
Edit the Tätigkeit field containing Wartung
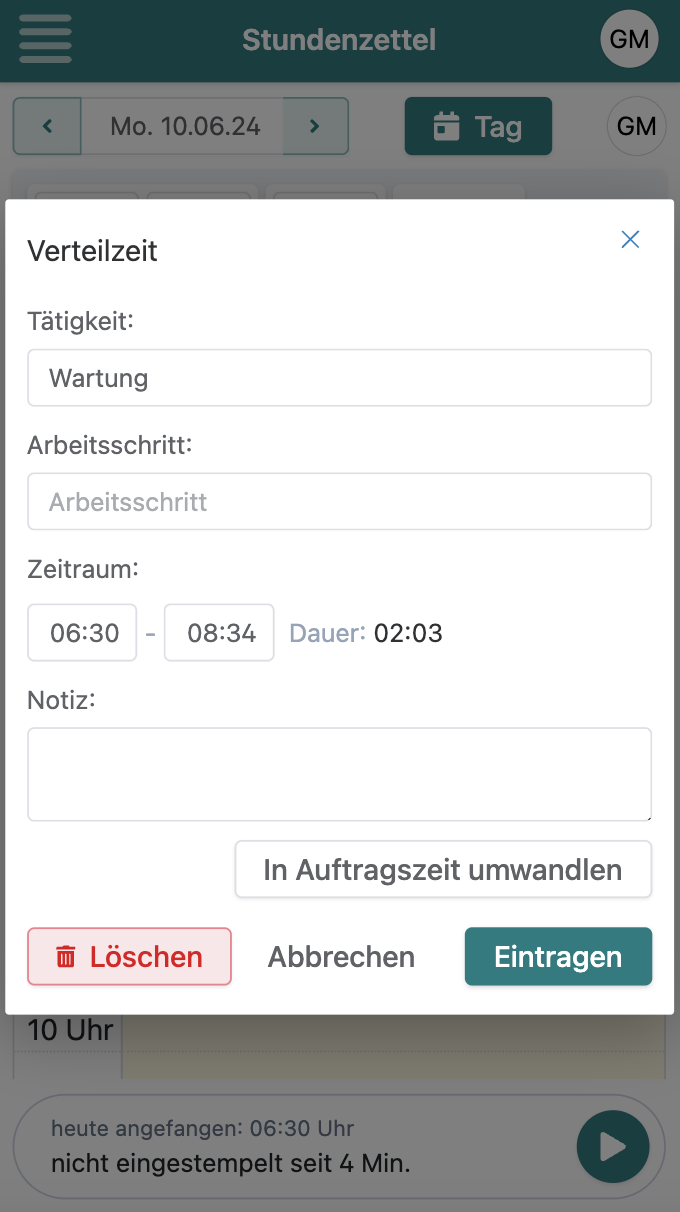click(339, 377)
